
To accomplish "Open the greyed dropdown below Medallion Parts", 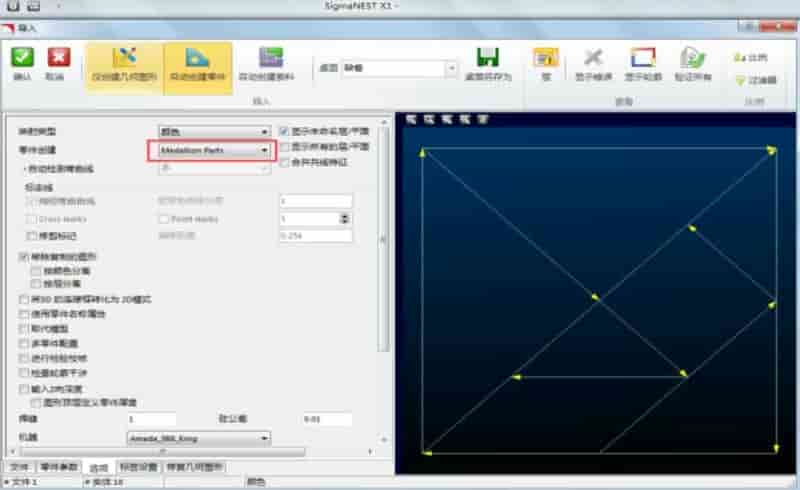I will (214, 168).
